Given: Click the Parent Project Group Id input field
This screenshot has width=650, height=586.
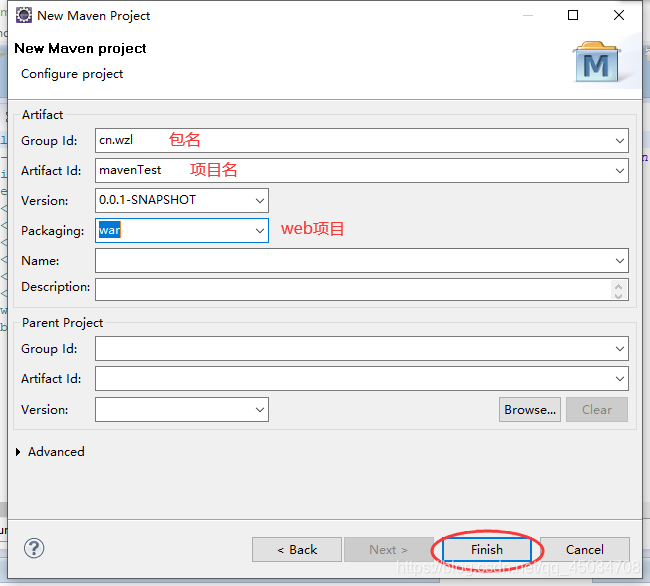Looking at the screenshot, I should coord(361,349).
